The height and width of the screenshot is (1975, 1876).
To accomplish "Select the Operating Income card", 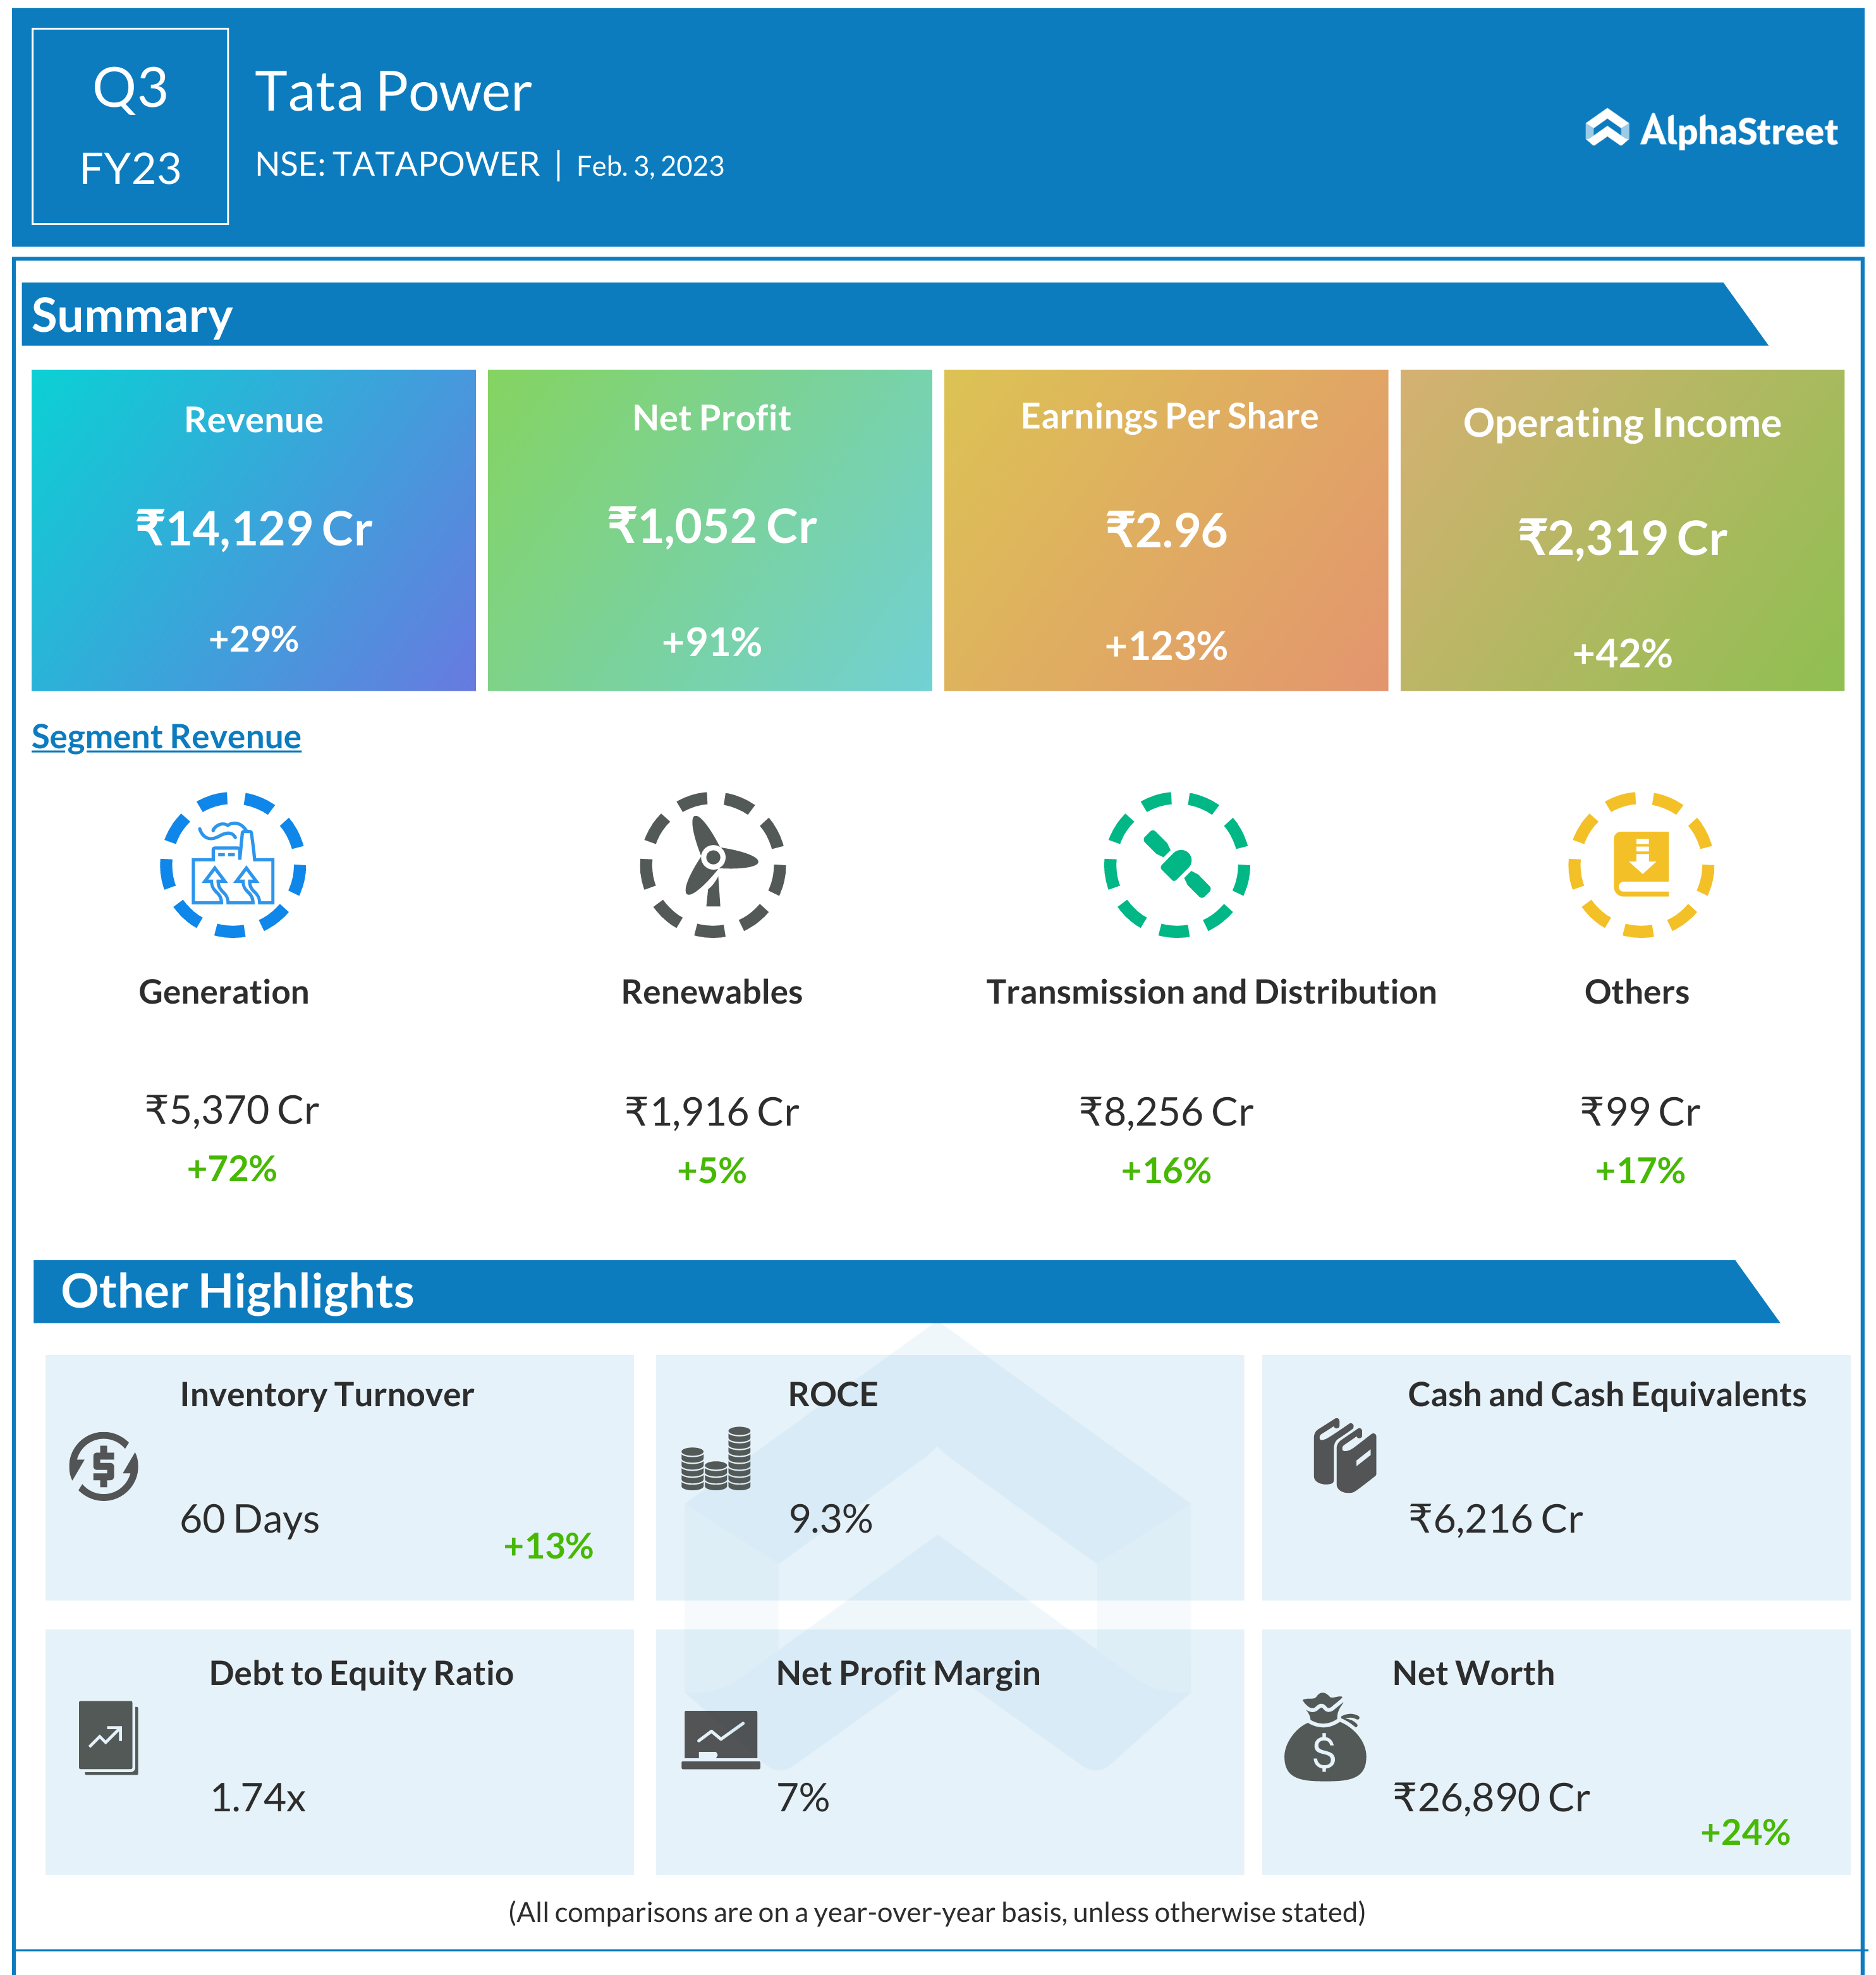I will click(x=1622, y=530).
